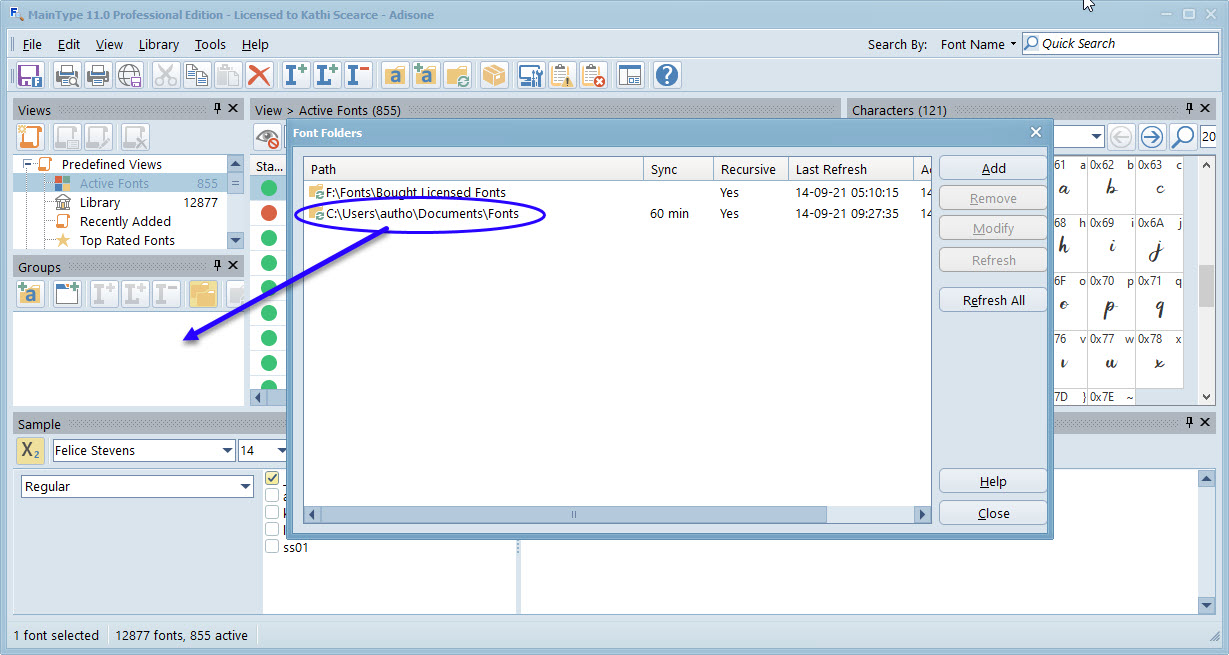
Task: Select Recently Added in the Views tree
Action: 125,221
